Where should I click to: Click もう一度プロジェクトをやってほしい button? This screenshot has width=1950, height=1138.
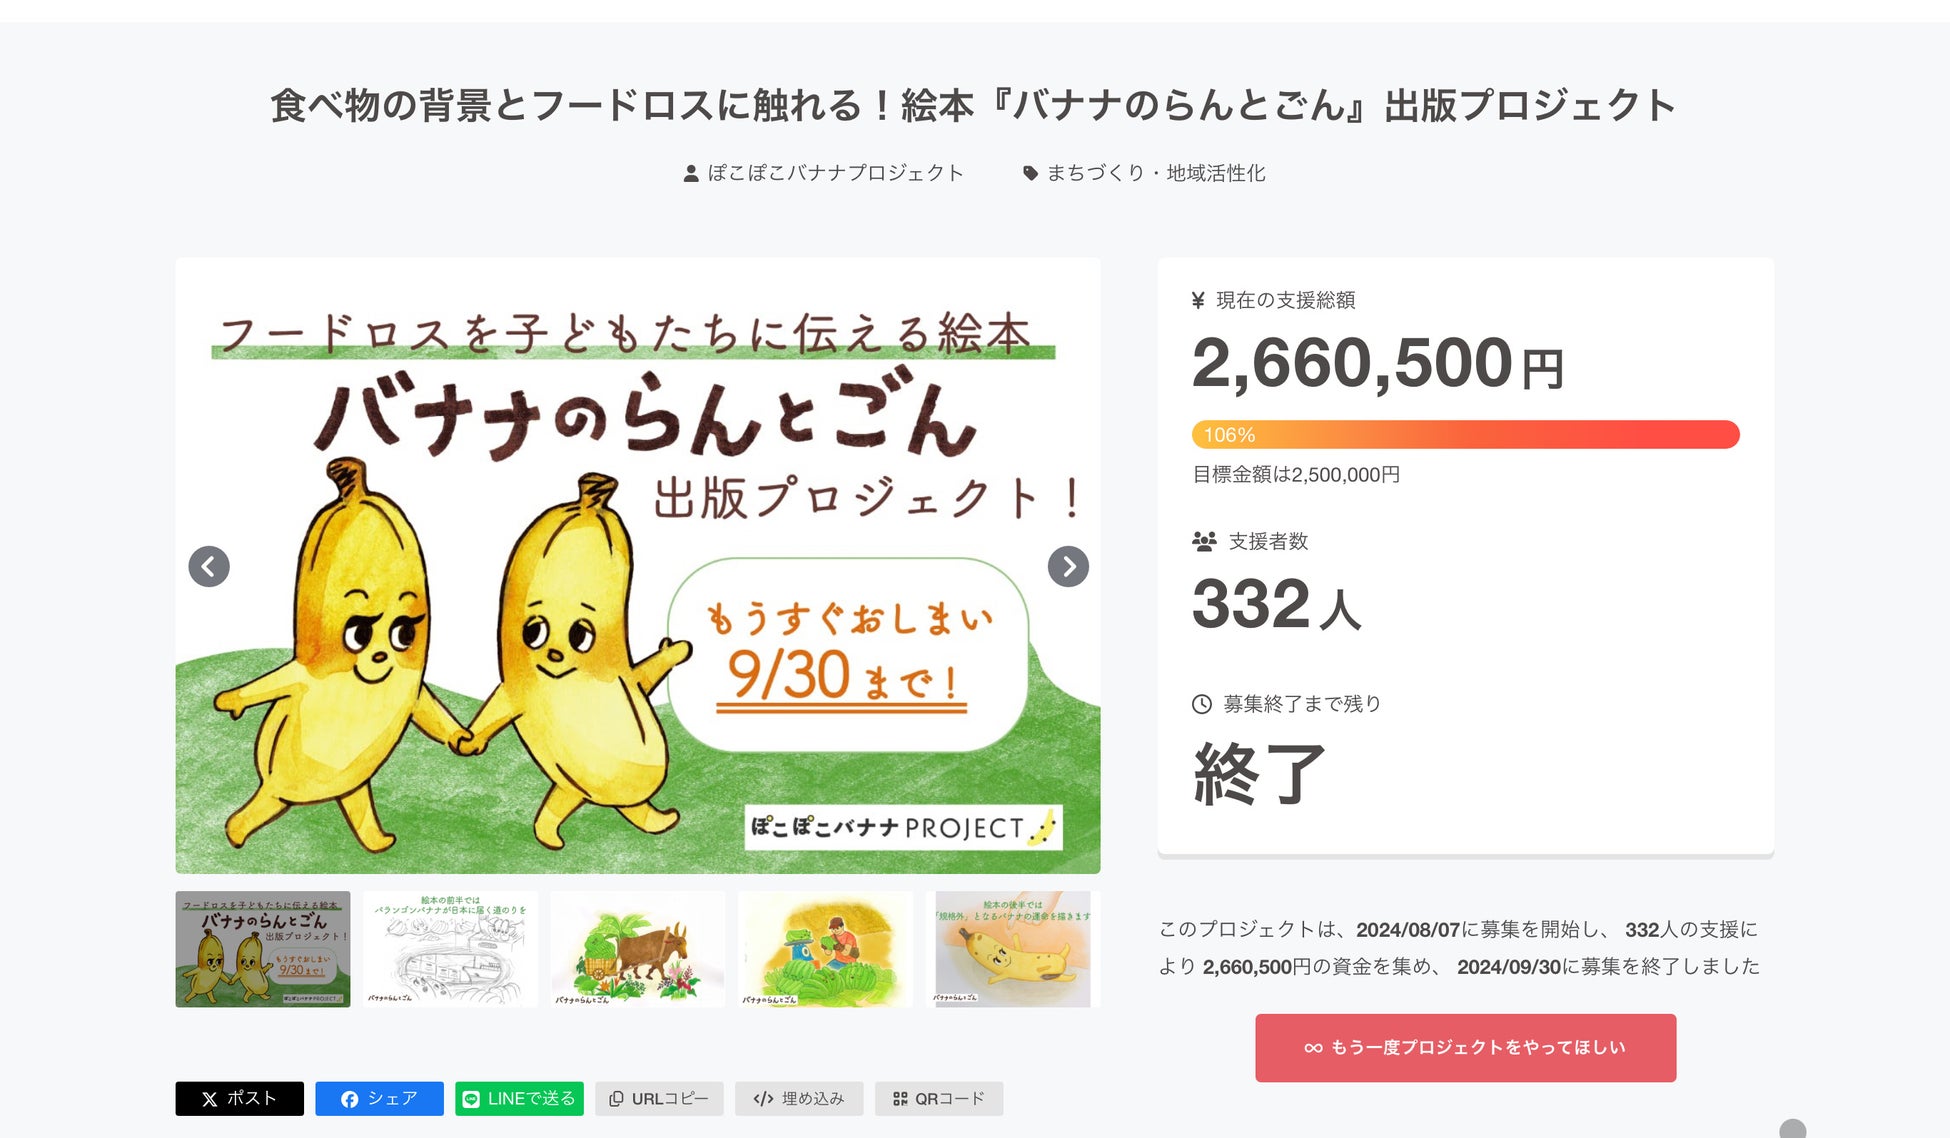(x=1465, y=1047)
